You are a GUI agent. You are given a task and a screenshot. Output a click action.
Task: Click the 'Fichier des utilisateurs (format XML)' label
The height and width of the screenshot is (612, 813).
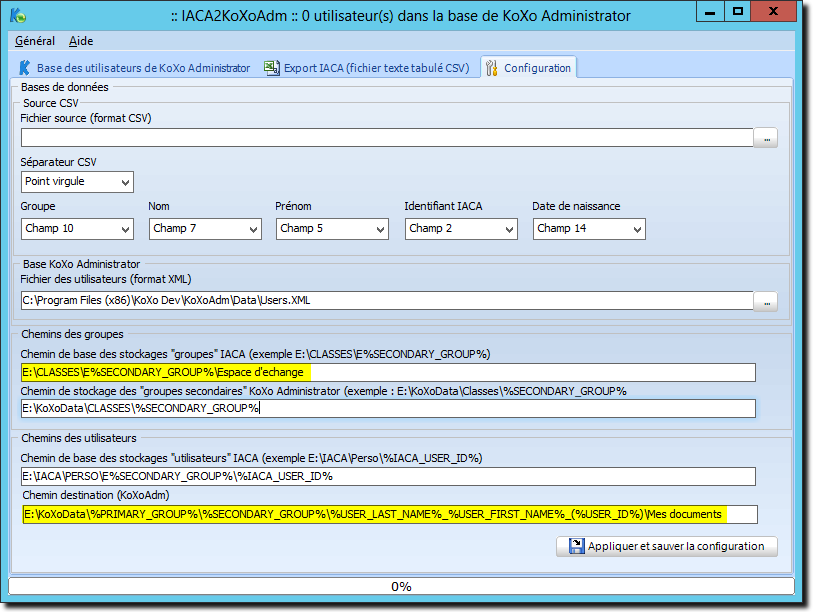click(106, 279)
